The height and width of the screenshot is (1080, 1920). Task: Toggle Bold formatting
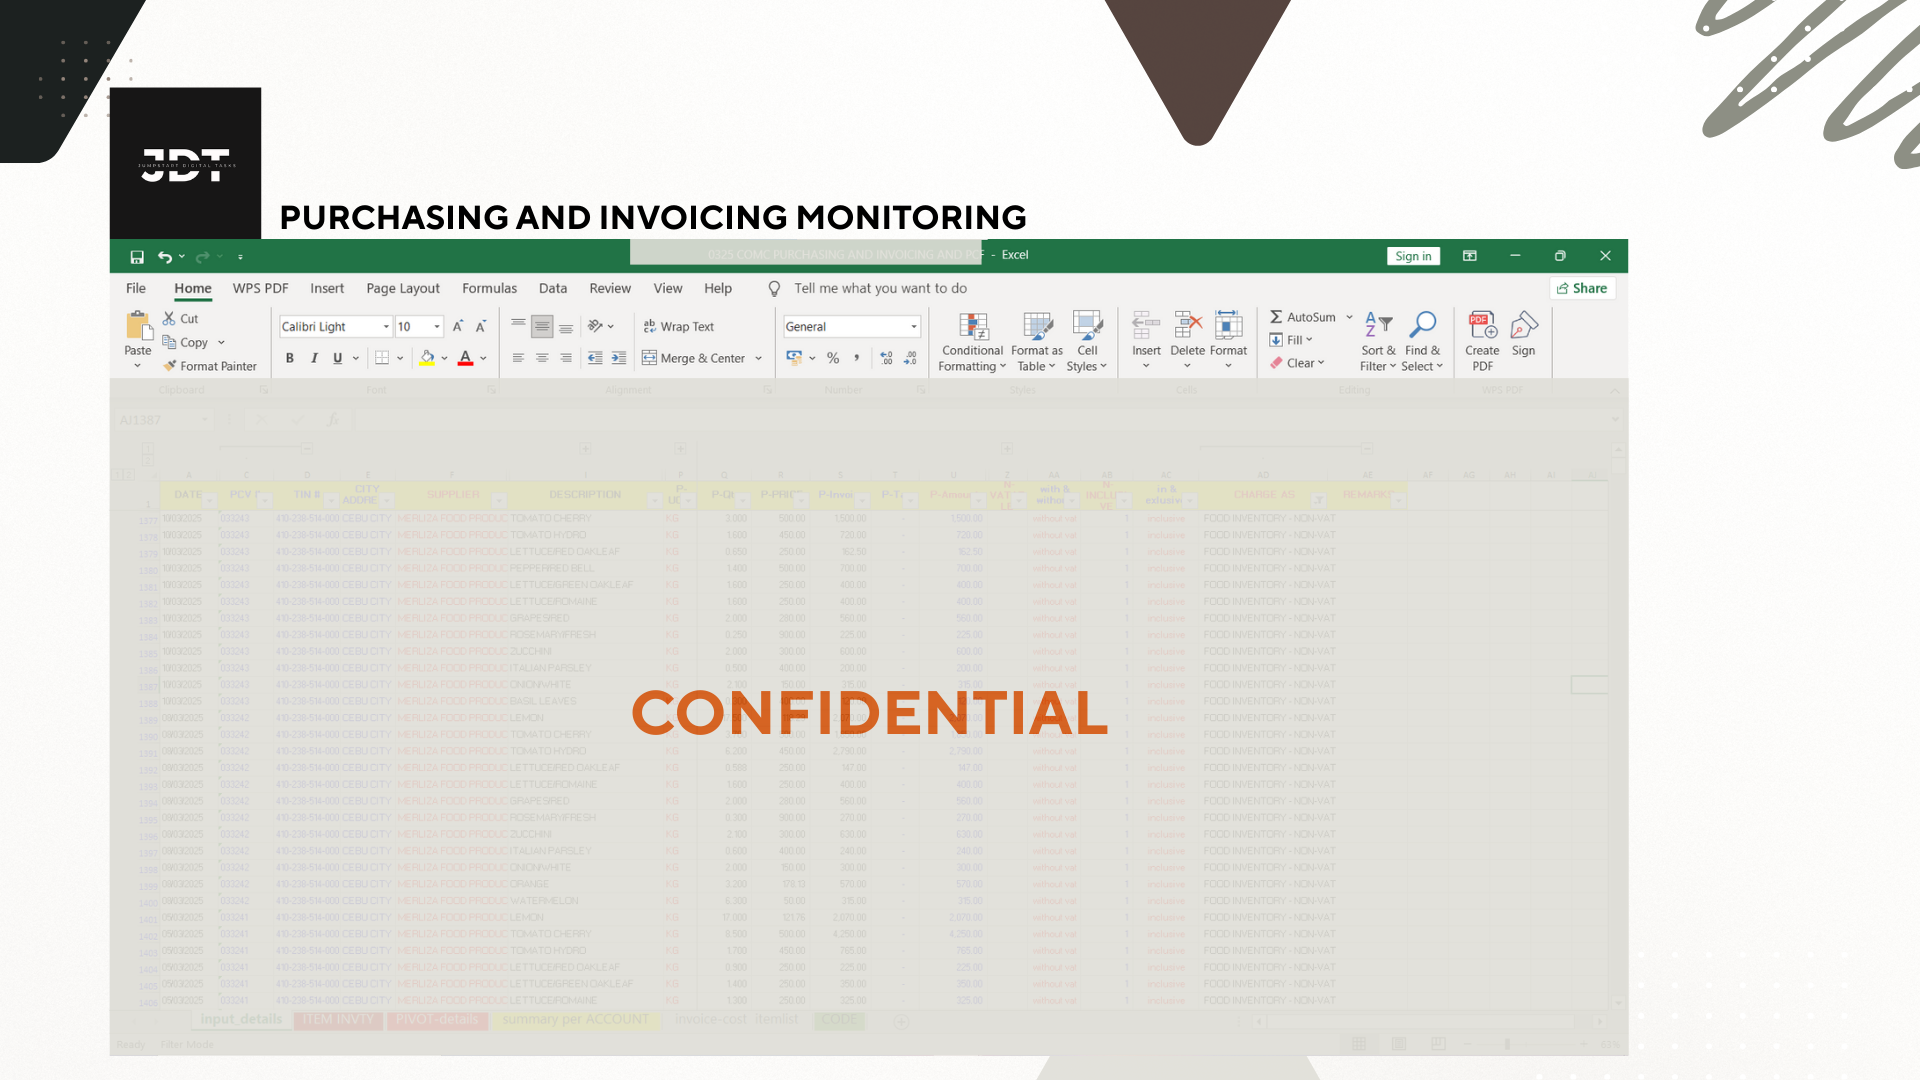pos(290,358)
